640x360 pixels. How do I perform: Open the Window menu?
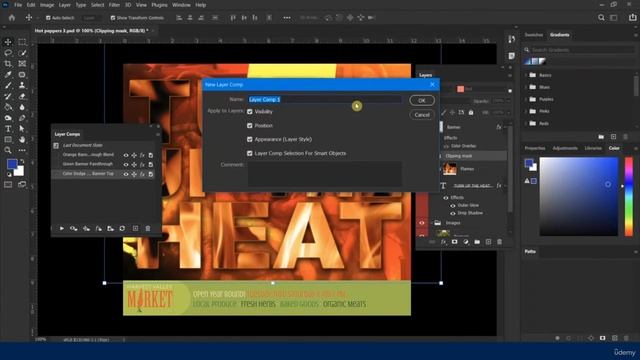click(181, 5)
